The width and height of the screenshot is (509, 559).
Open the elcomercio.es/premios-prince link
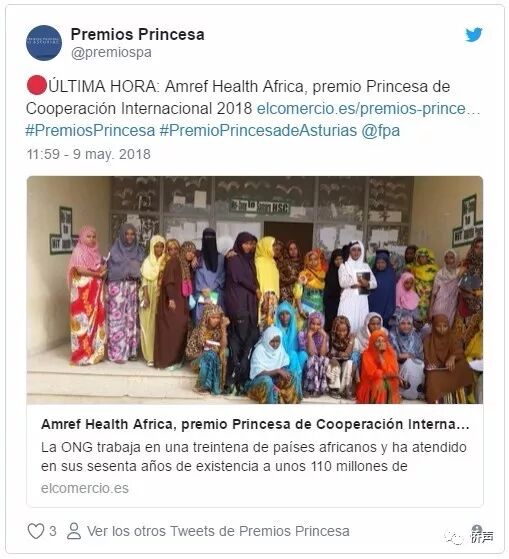(x=369, y=108)
